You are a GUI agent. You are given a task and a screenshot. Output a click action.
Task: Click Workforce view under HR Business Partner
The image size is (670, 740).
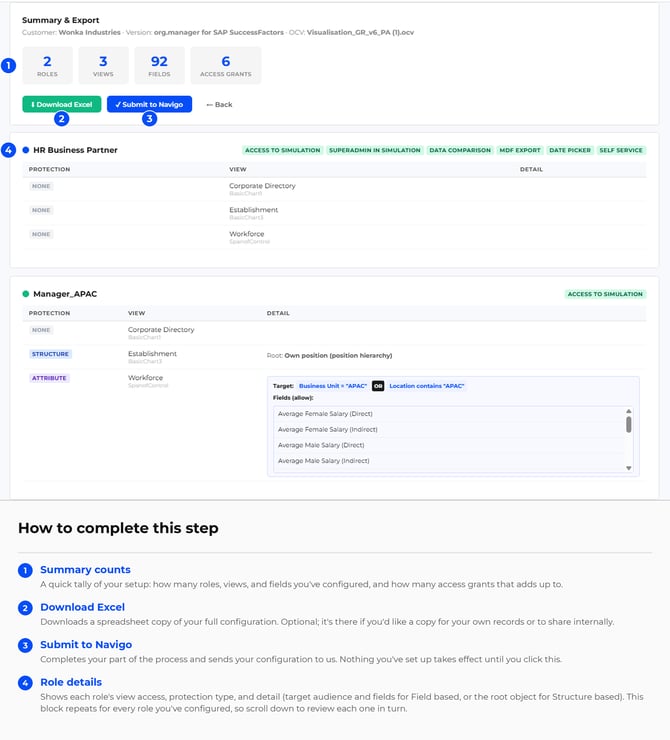click(247, 234)
